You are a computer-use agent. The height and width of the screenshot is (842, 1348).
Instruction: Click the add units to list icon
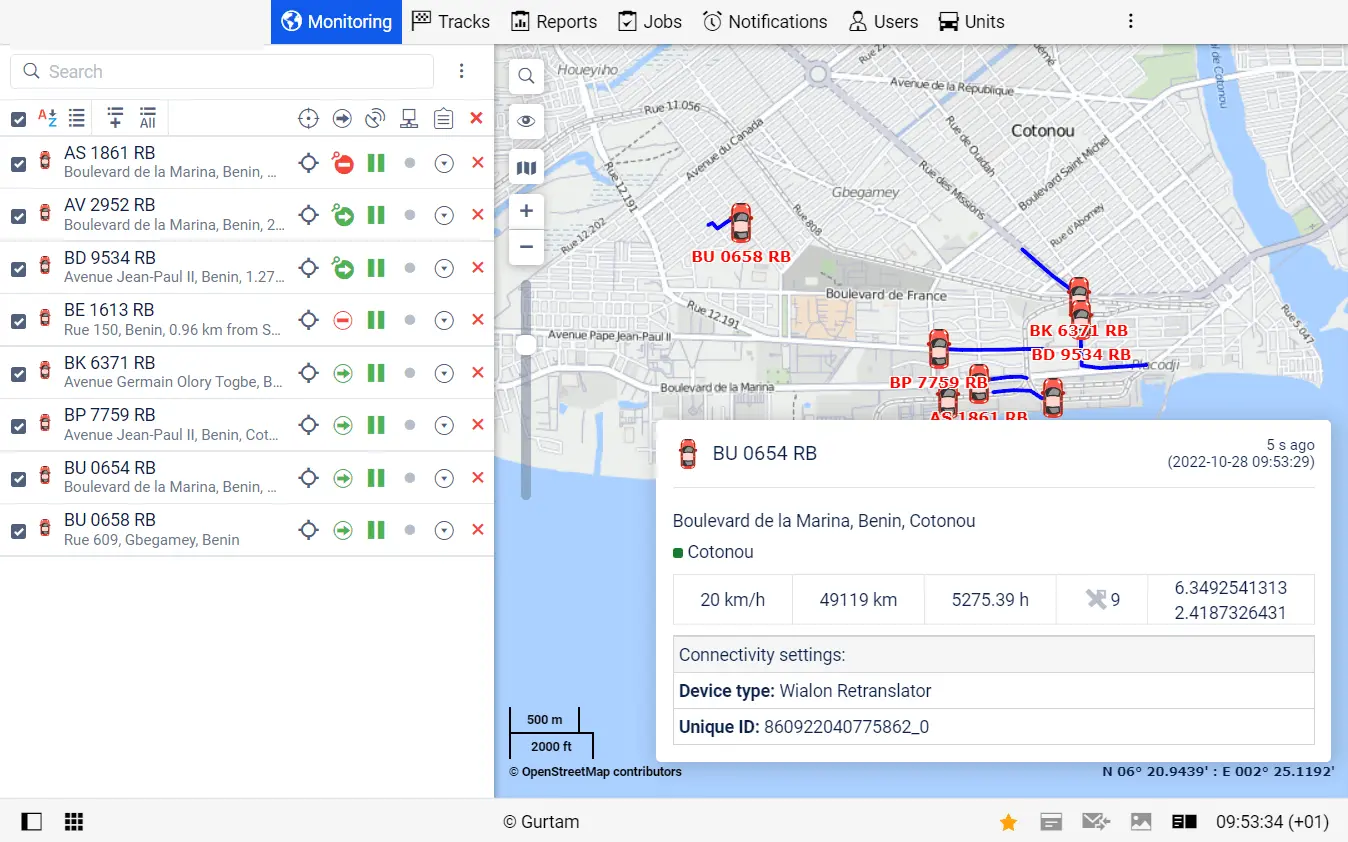point(115,118)
